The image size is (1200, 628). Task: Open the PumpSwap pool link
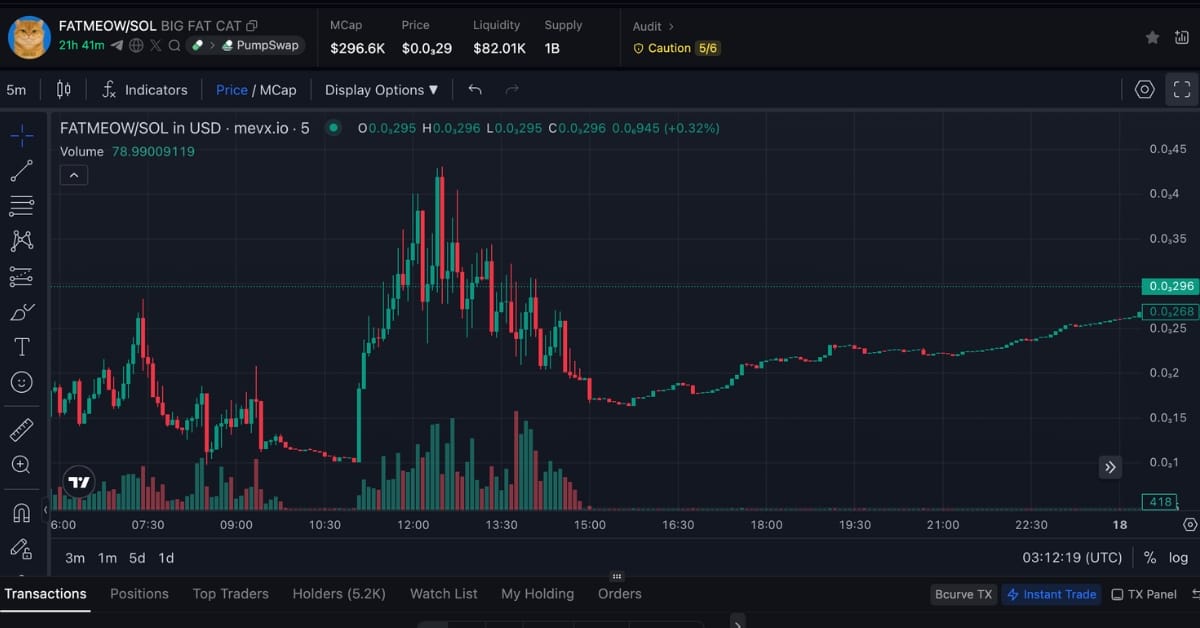click(x=260, y=45)
